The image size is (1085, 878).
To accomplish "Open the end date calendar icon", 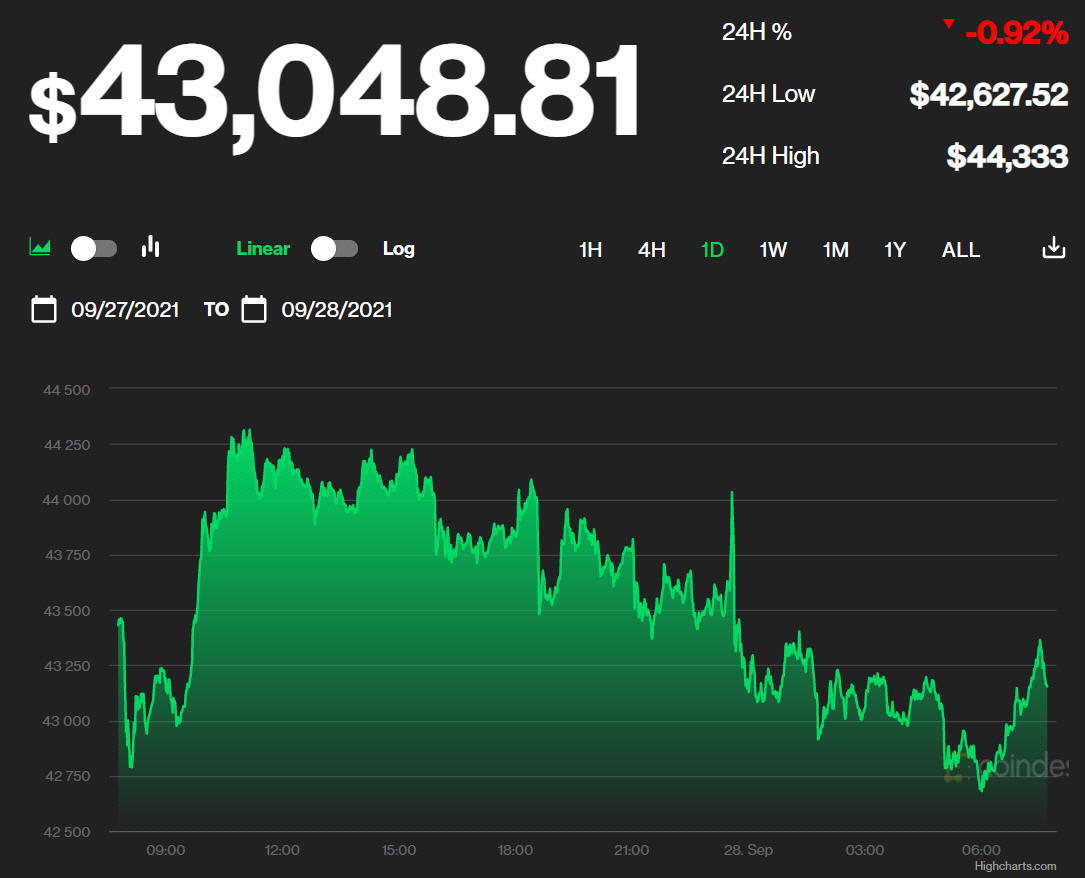I will 254,310.
